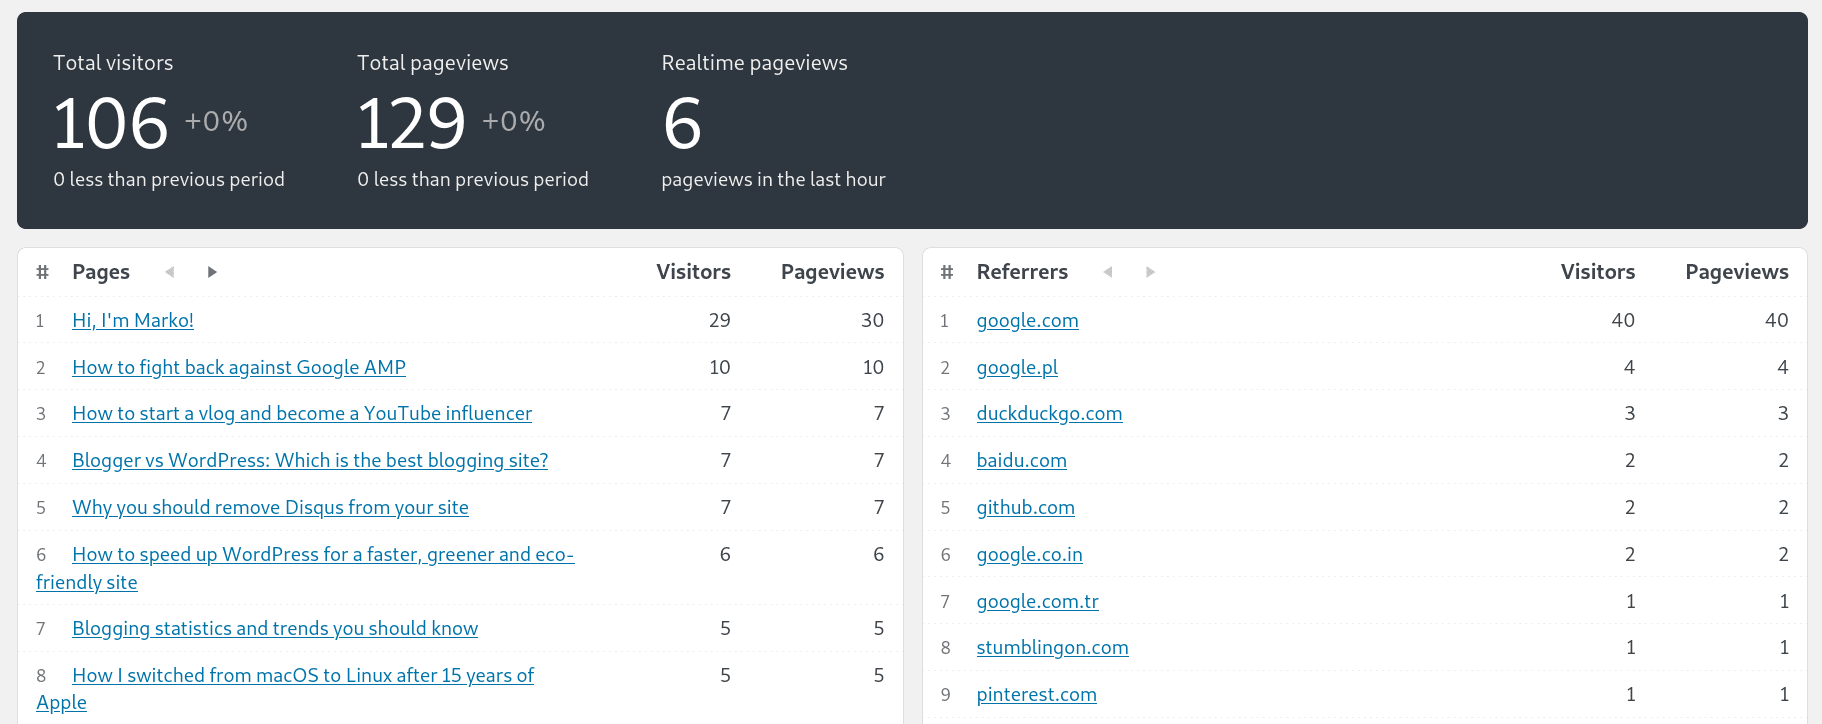Click visitors value 3 for duckduckgo.com
The height and width of the screenshot is (724, 1822).
pyautogui.click(x=1630, y=413)
